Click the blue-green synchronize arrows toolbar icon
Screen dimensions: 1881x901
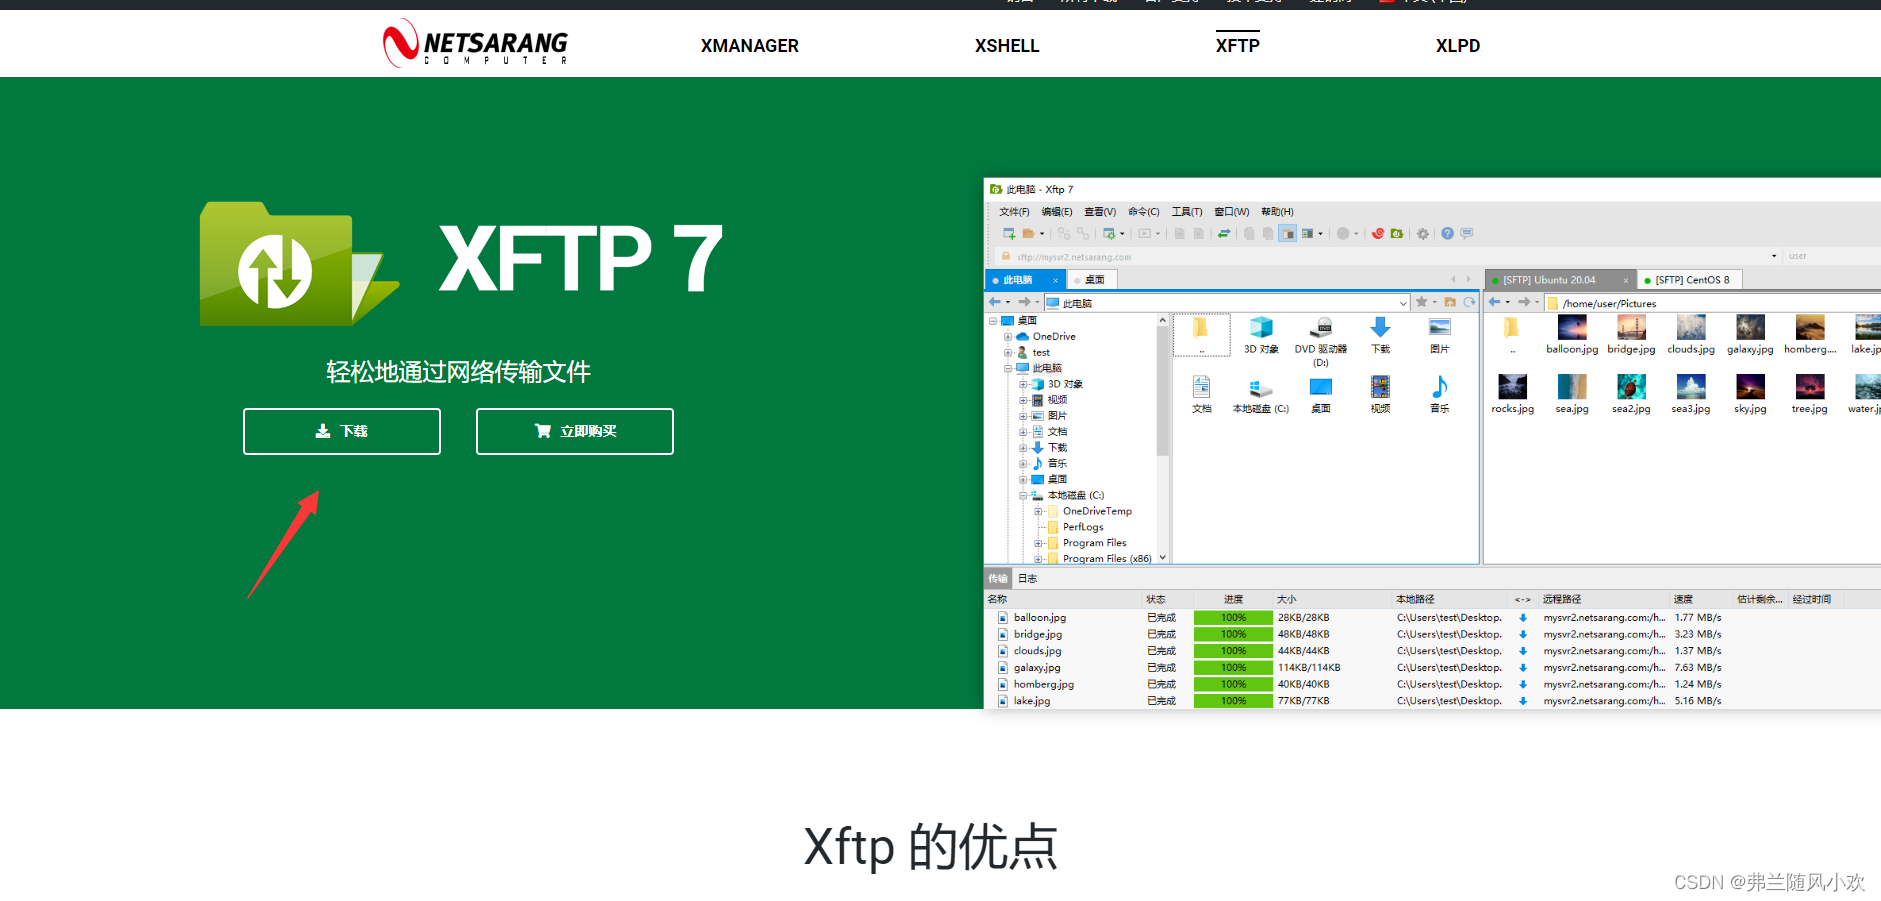click(1224, 233)
